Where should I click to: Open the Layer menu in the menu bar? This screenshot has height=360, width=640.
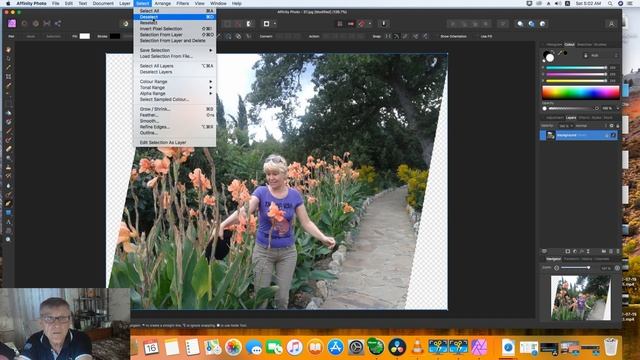pyautogui.click(x=124, y=3)
